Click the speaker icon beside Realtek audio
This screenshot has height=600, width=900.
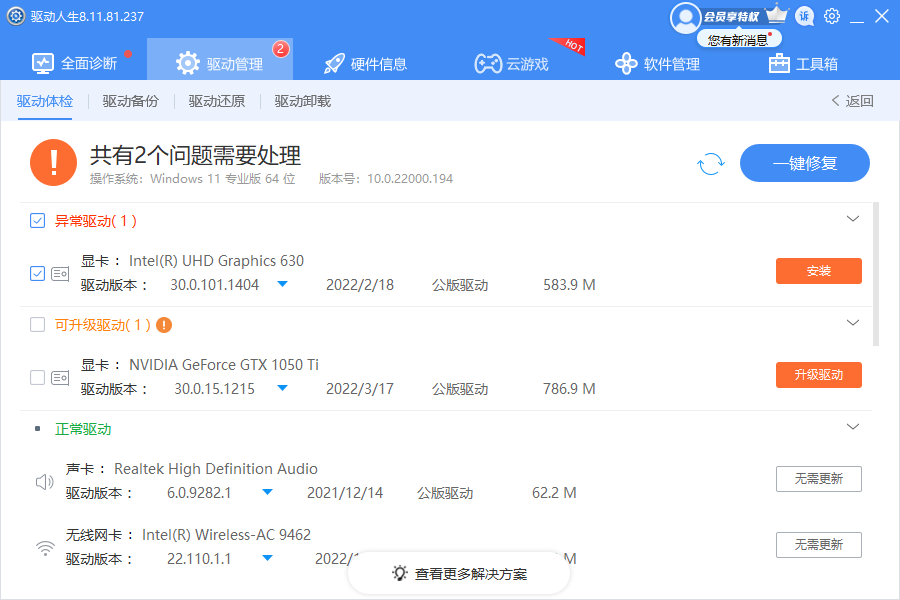44,481
